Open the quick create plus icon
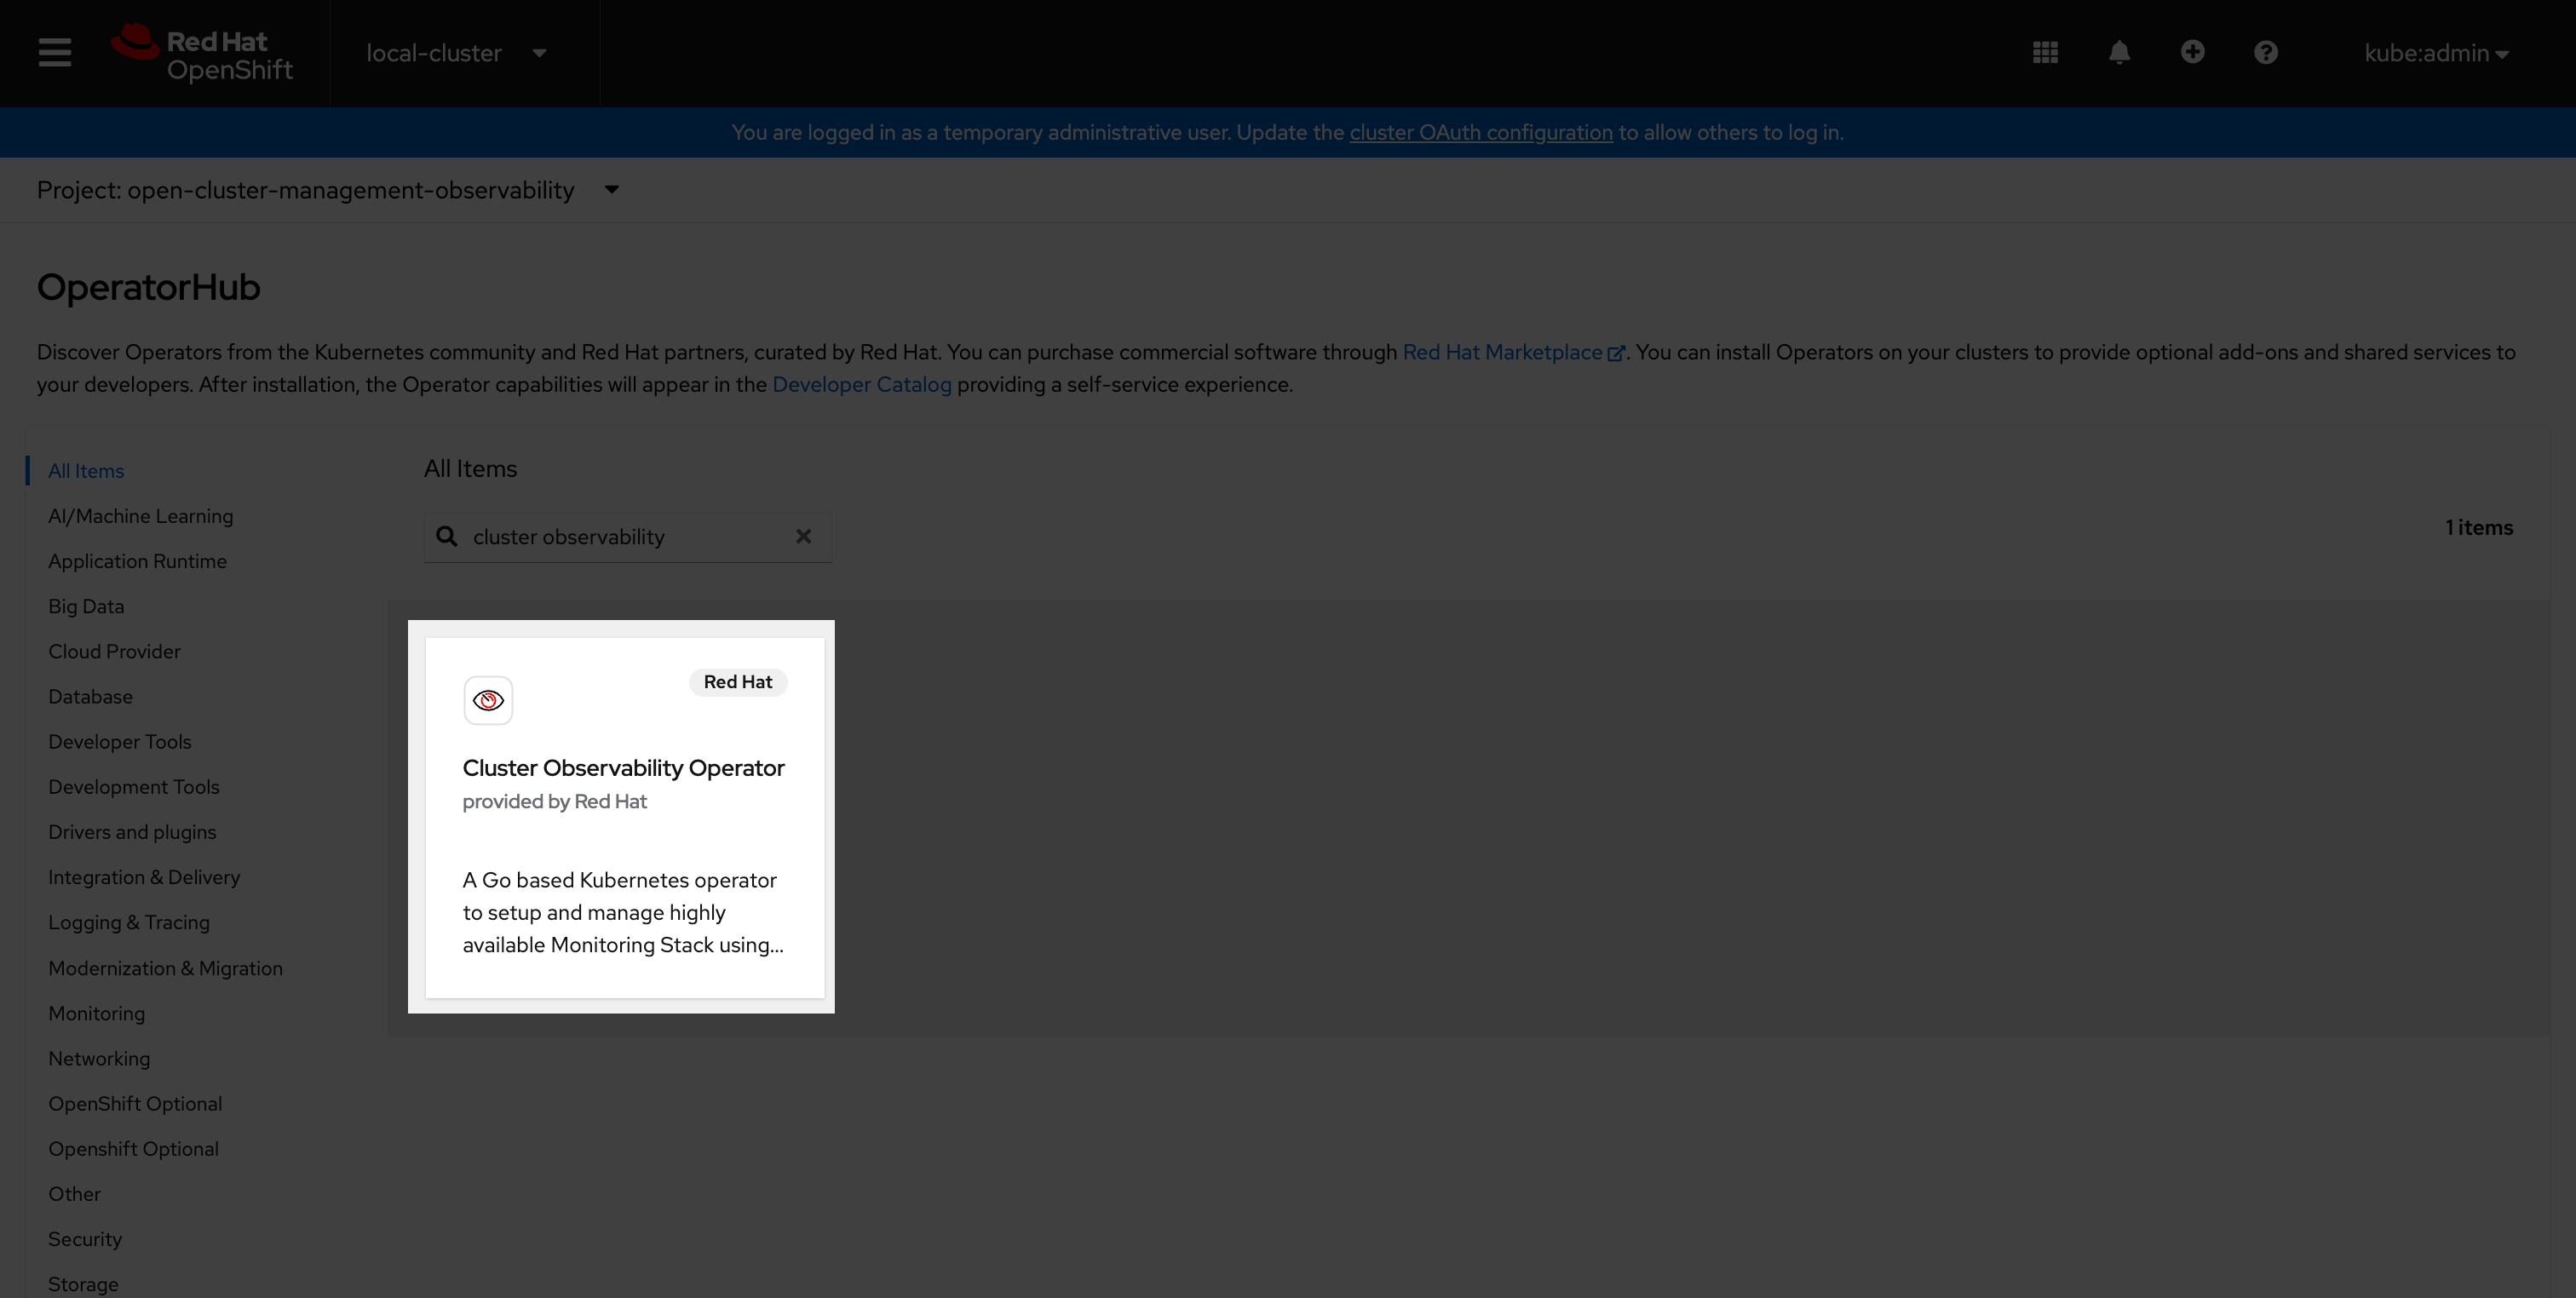Viewport: 2576px width, 1298px height. [x=2192, y=52]
